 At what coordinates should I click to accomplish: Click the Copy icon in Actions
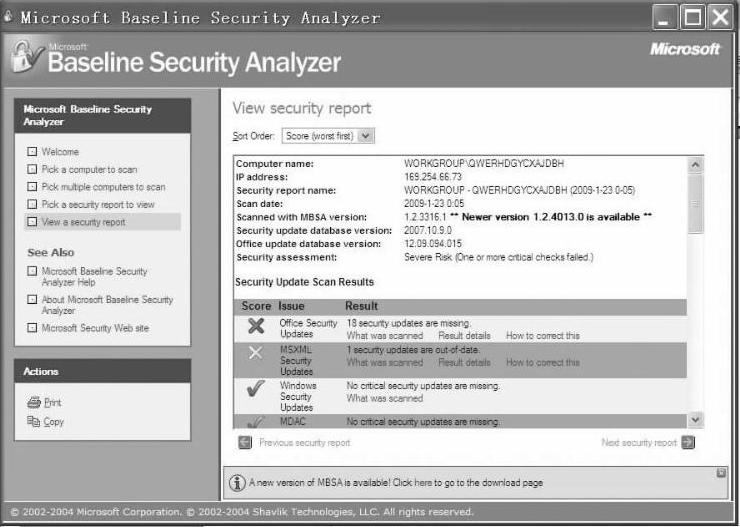tap(34, 422)
